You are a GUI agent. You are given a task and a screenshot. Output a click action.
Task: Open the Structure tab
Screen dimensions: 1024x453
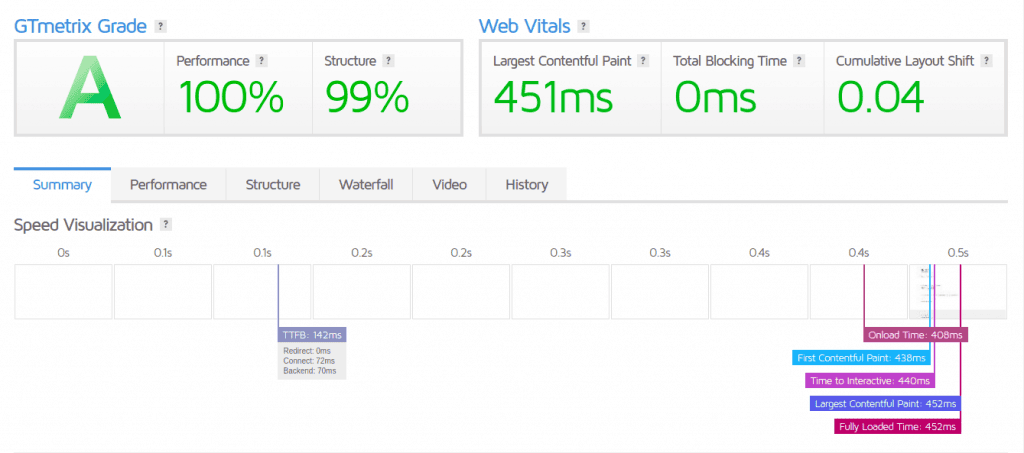(273, 185)
